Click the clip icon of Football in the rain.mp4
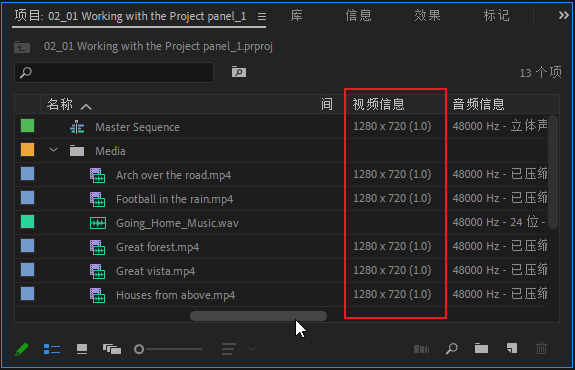 pyautogui.click(x=98, y=199)
